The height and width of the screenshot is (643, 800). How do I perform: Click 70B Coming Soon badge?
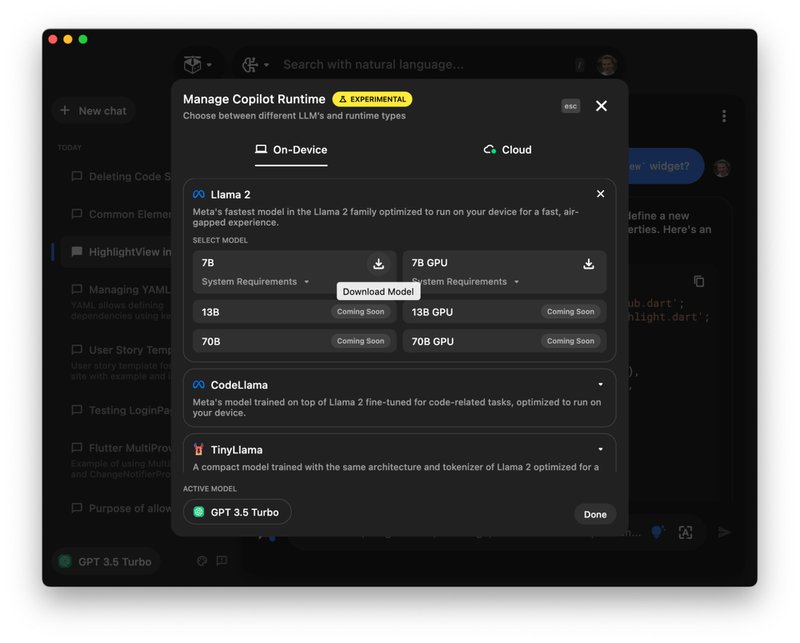coord(360,341)
